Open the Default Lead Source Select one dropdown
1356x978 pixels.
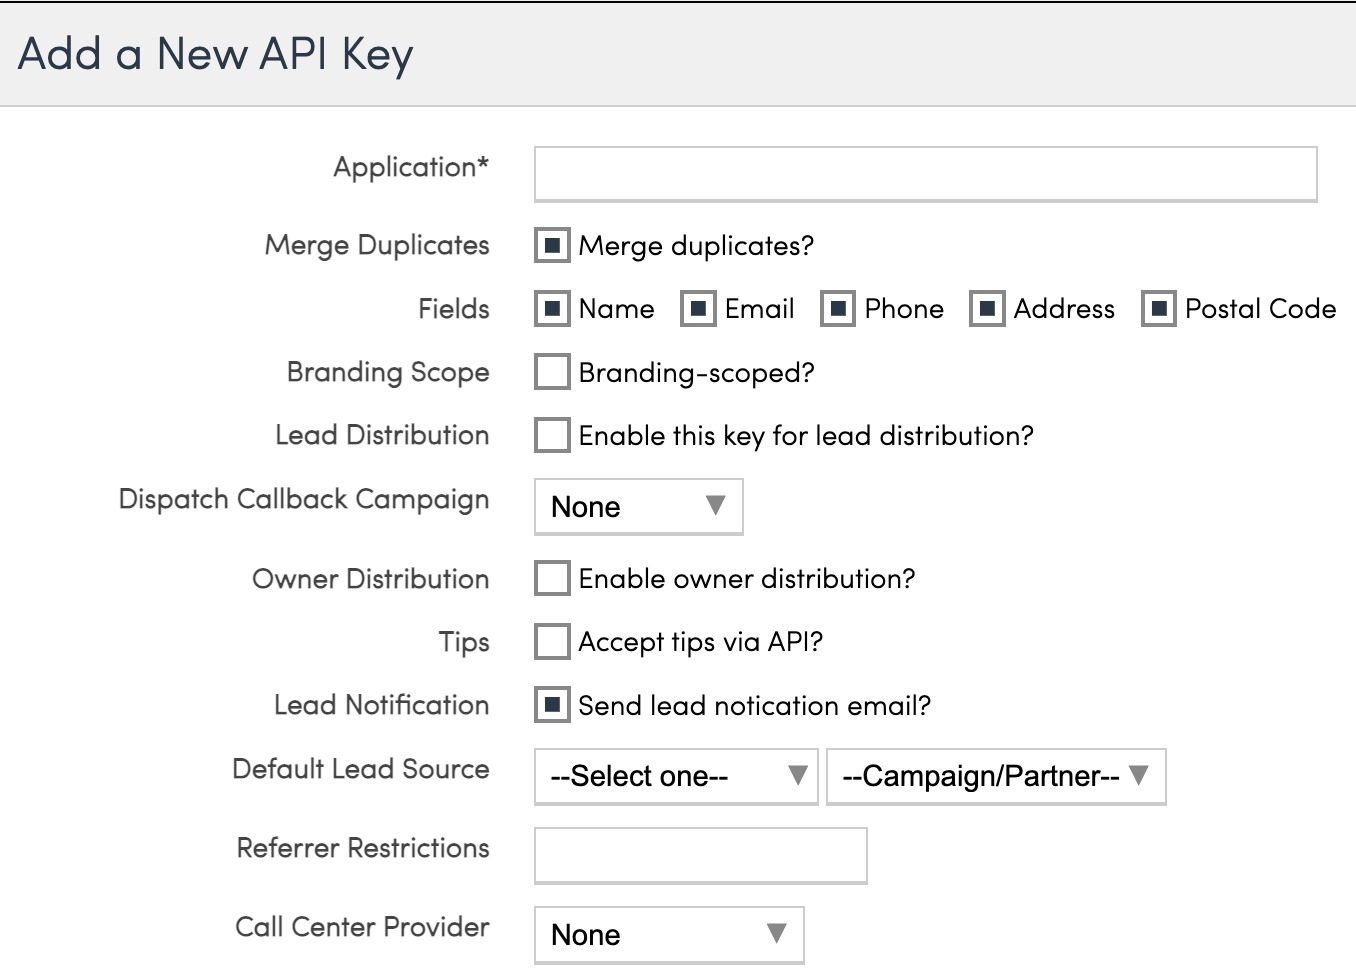(x=676, y=776)
